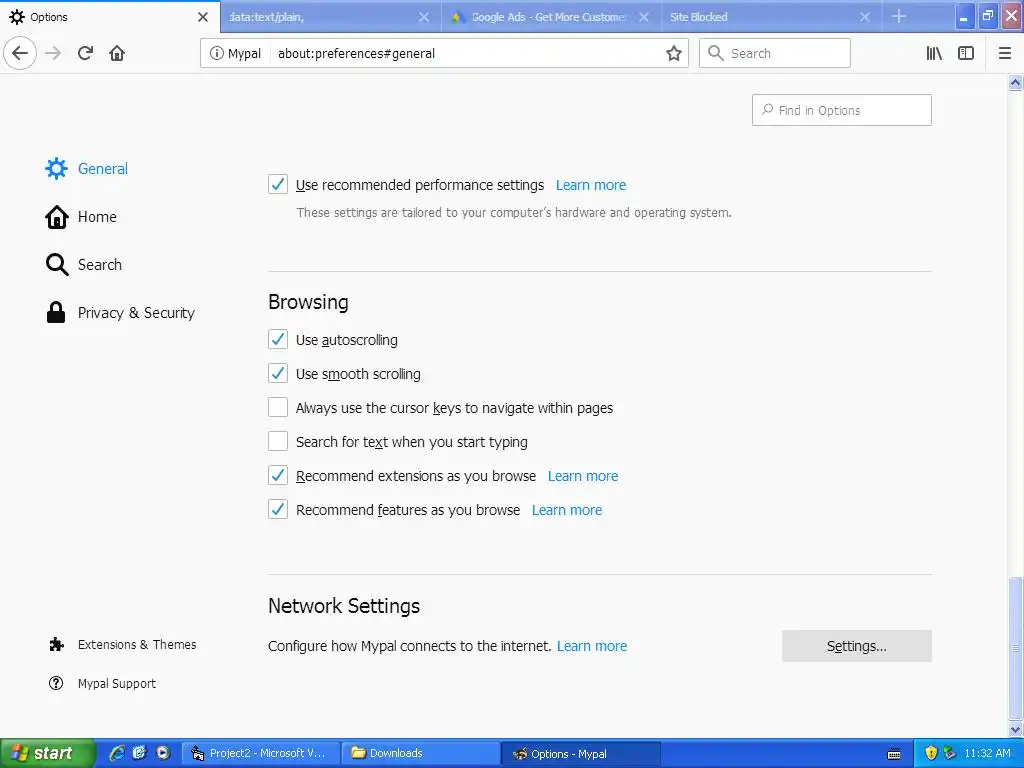Close the data:text/plain tab
Image resolution: width=1024 pixels, height=768 pixels.
[424, 17]
